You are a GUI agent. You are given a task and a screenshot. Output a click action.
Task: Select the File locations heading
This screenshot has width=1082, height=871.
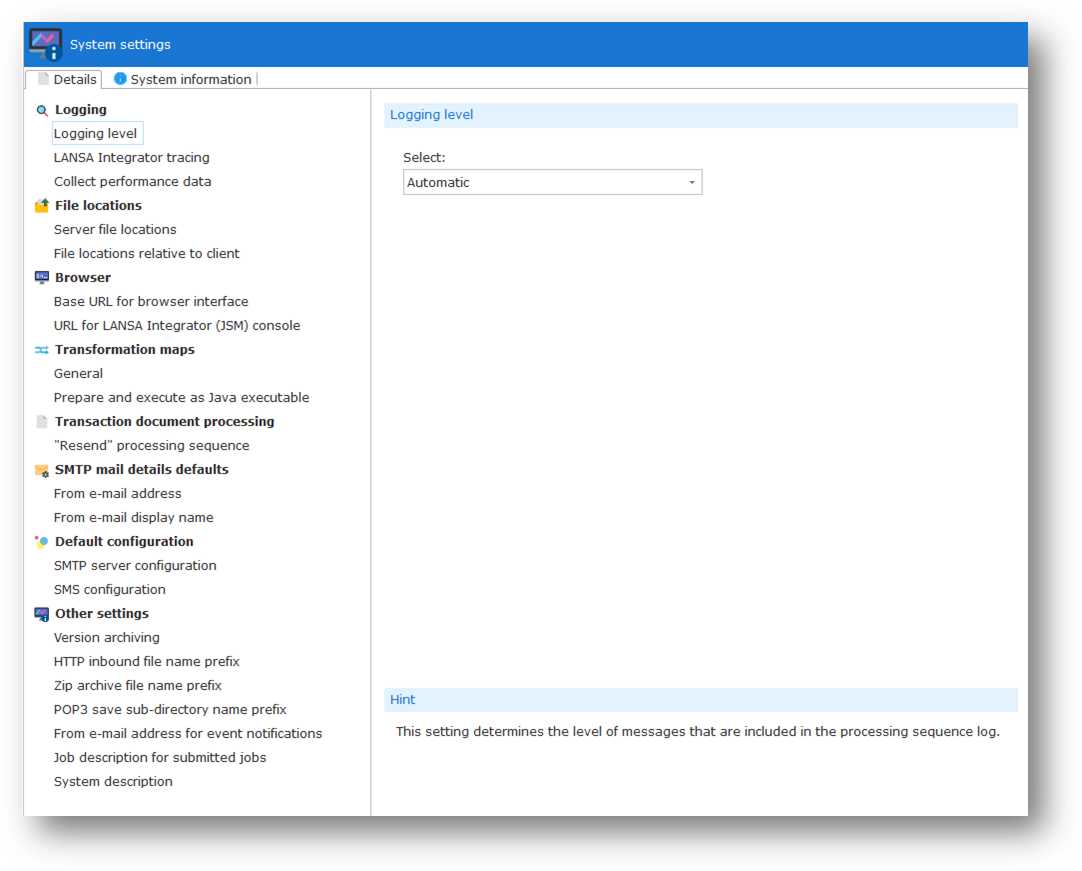pos(98,206)
